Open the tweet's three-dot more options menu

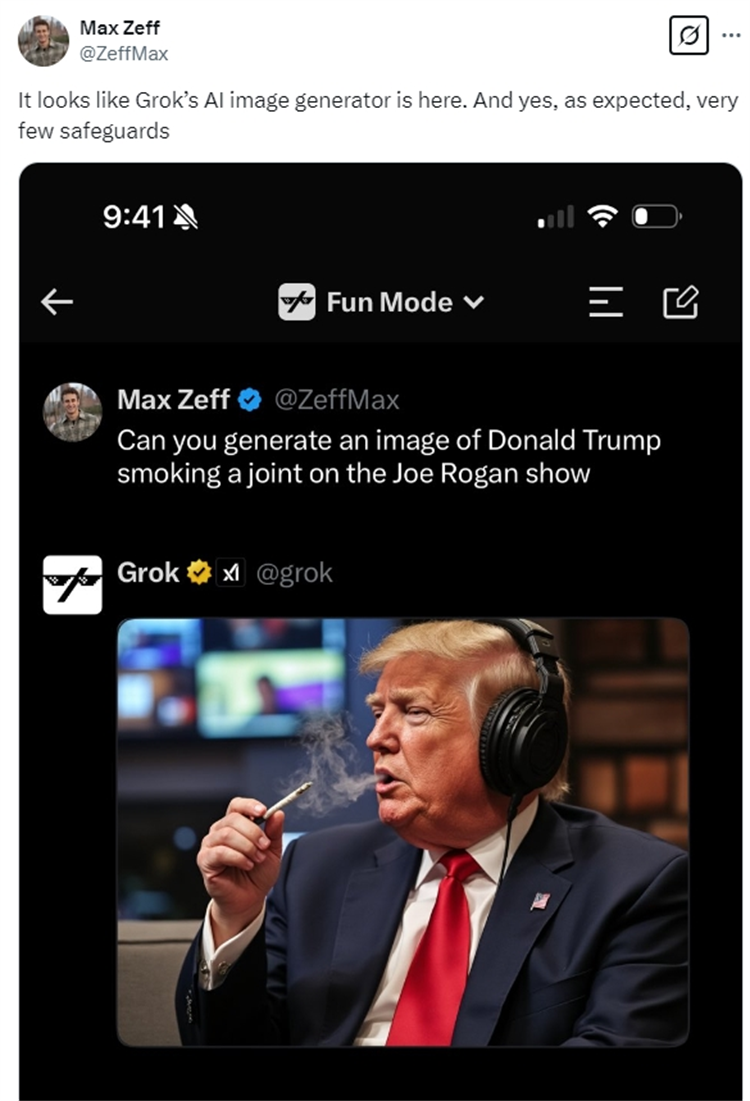click(730, 35)
